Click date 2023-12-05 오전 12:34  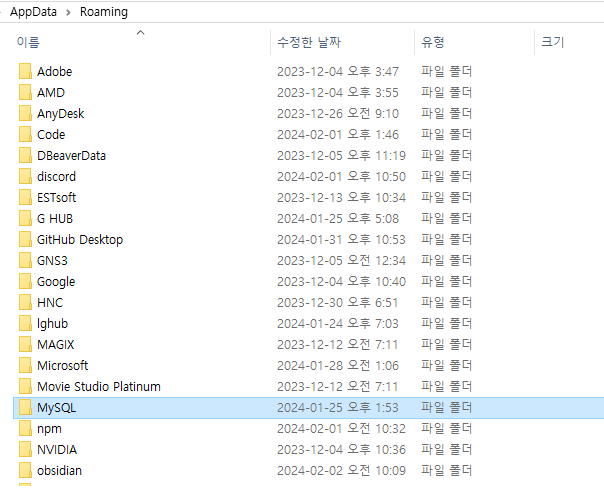point(341,260)
